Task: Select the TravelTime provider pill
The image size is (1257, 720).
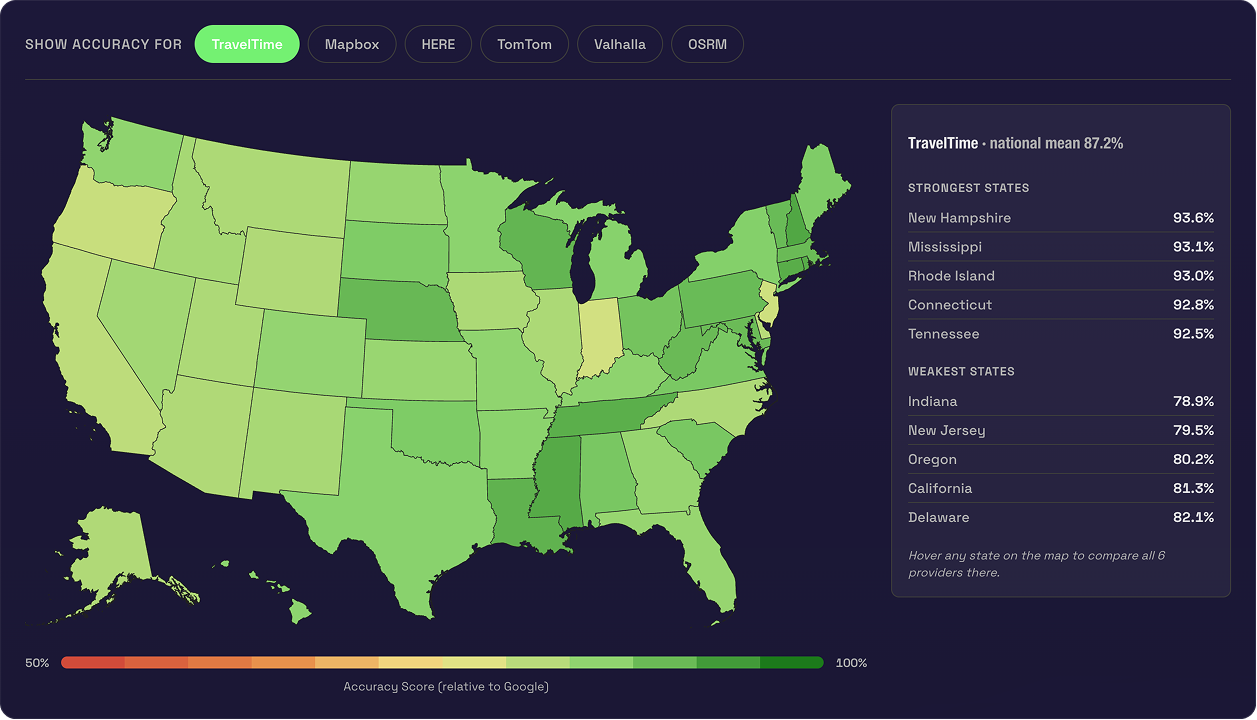Action: (247, 44)
